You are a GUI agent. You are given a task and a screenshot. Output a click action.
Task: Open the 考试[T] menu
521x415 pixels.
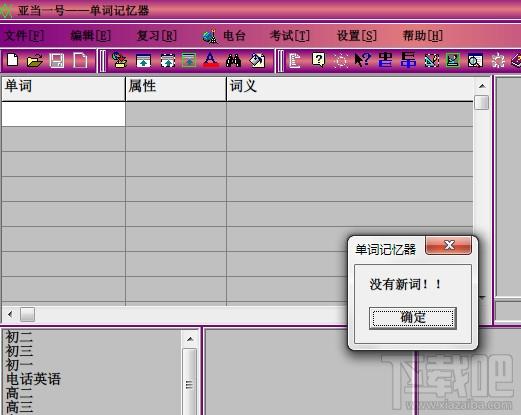tap(290, 35)
